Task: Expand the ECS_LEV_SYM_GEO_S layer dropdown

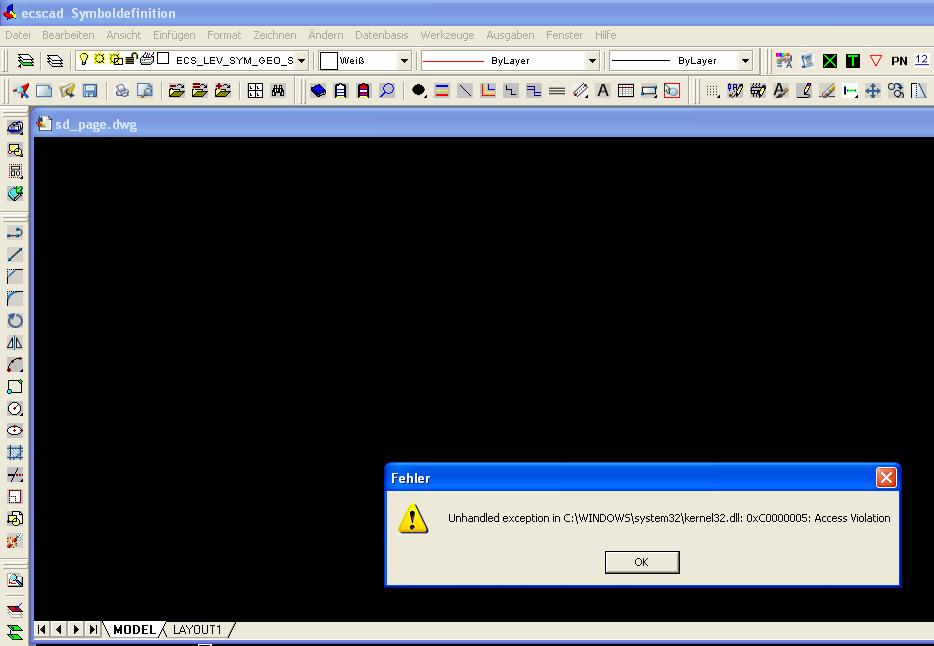Action: coord(301,61)
